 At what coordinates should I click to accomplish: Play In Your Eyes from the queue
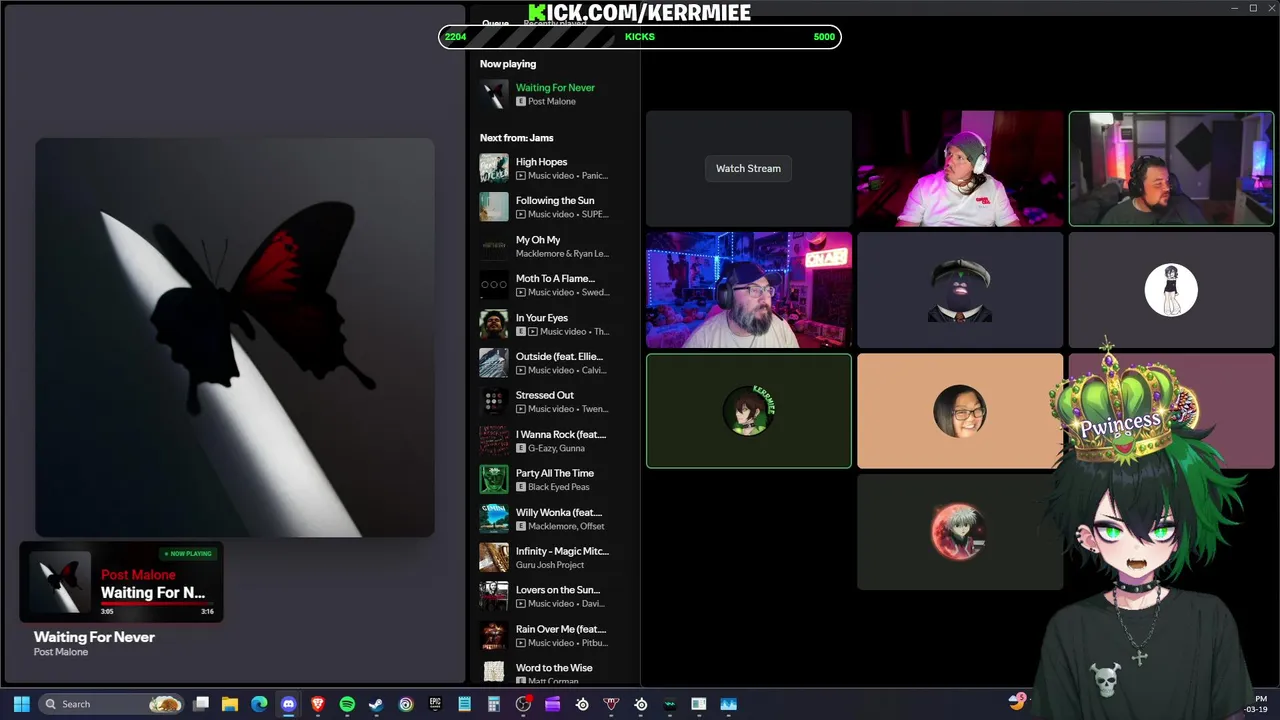point(555,324)
